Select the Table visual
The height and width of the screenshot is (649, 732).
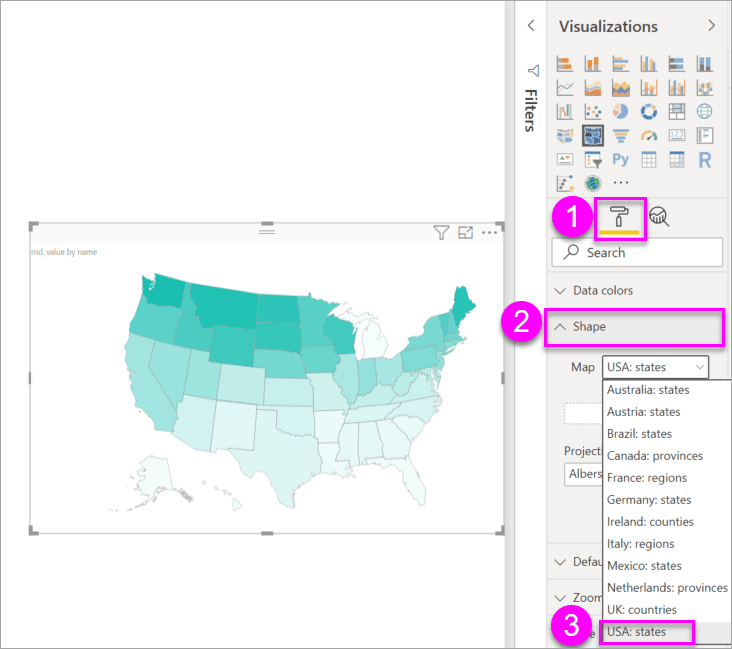click(648, 159)
